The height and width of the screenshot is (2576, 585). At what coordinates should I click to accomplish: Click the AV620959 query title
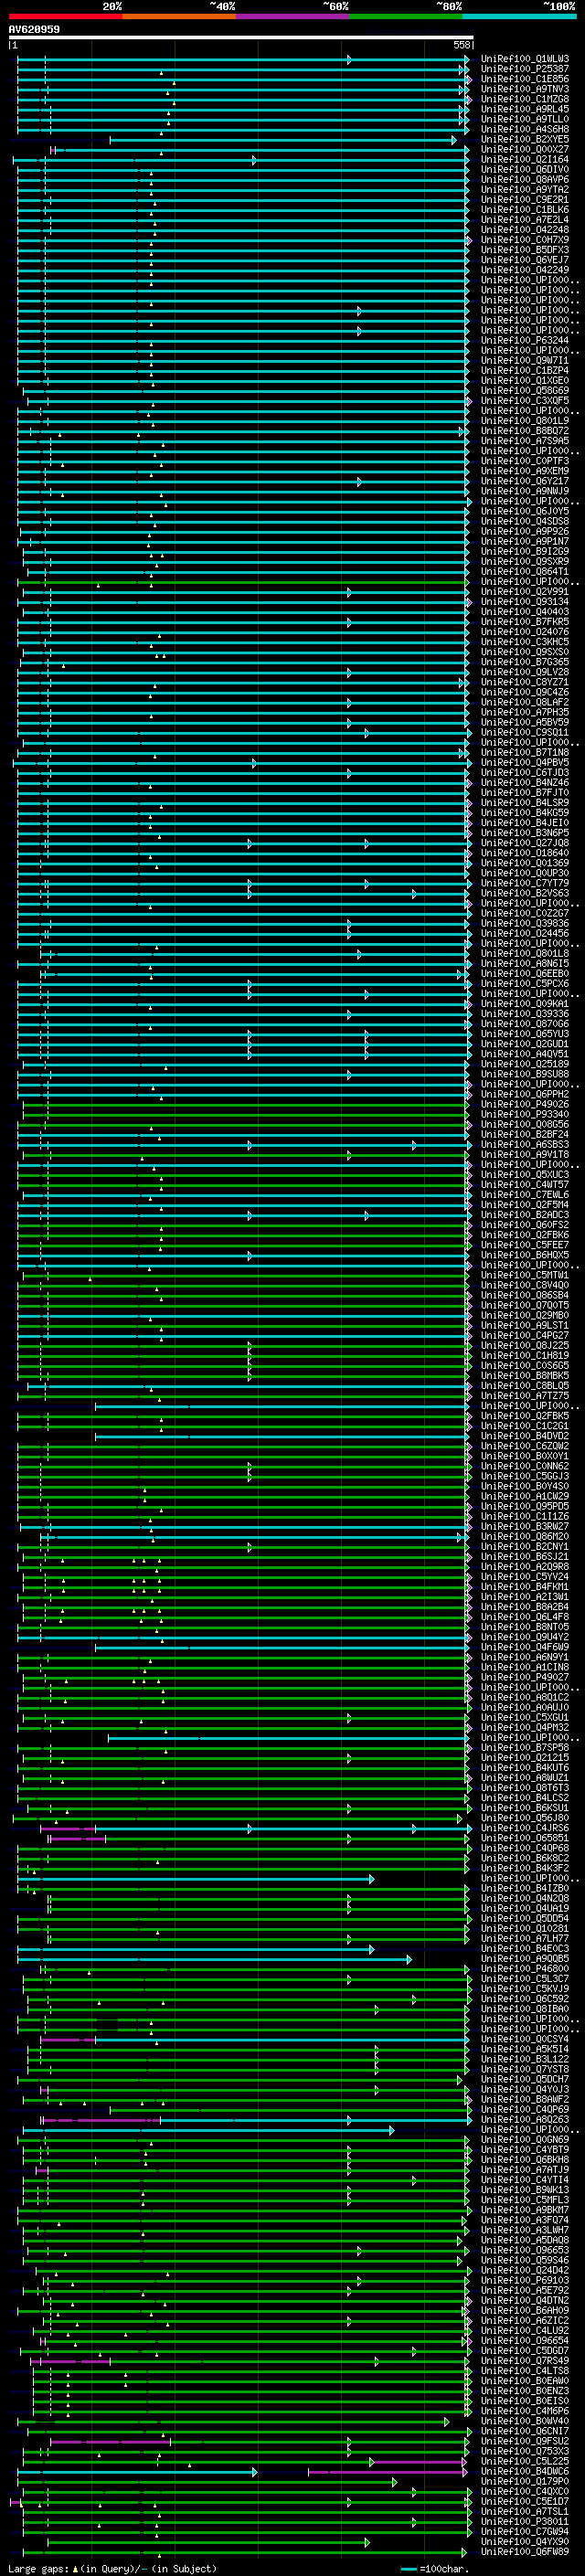pyautogui.click(x=34, y=30)
